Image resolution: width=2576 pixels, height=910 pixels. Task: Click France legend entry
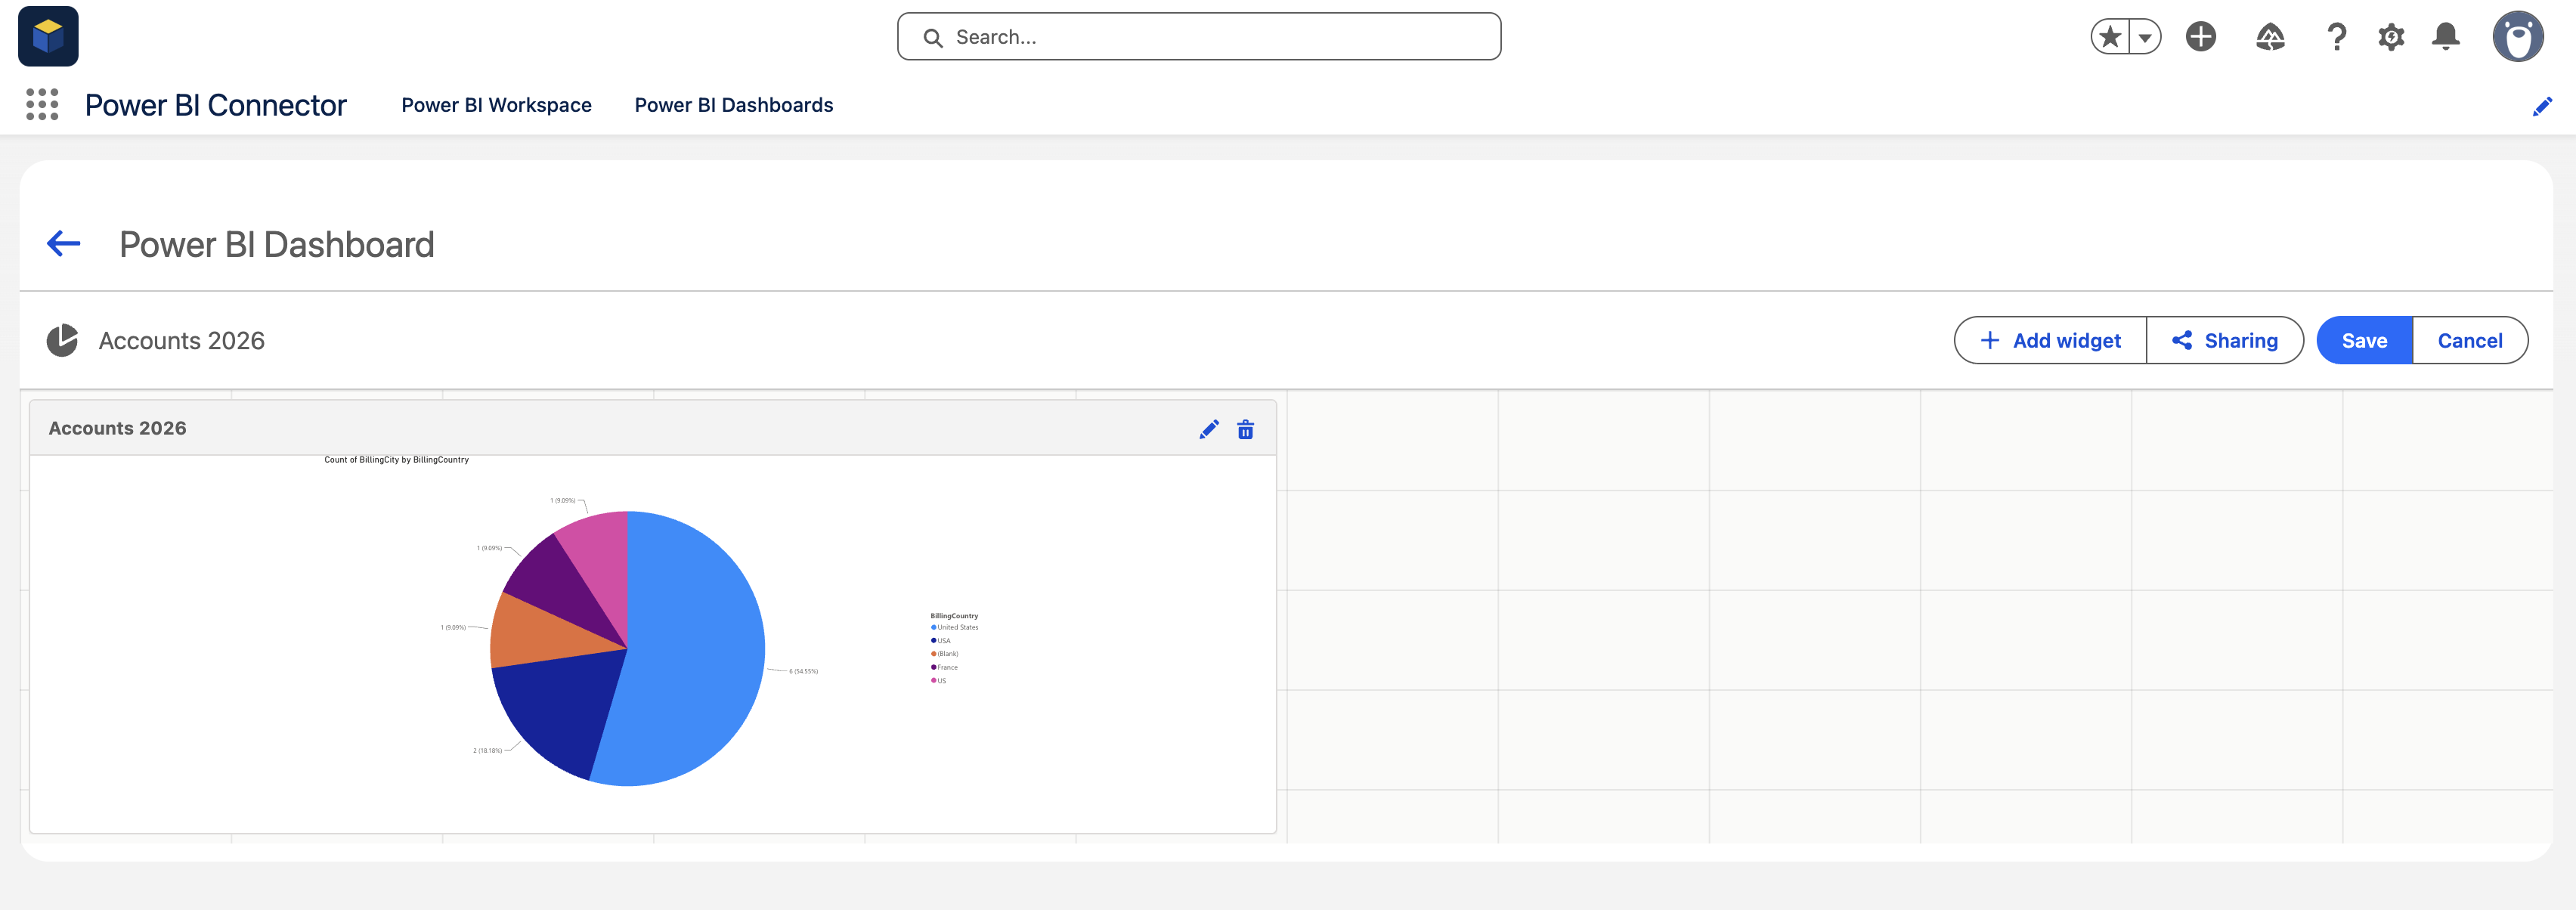pos(944,667)
